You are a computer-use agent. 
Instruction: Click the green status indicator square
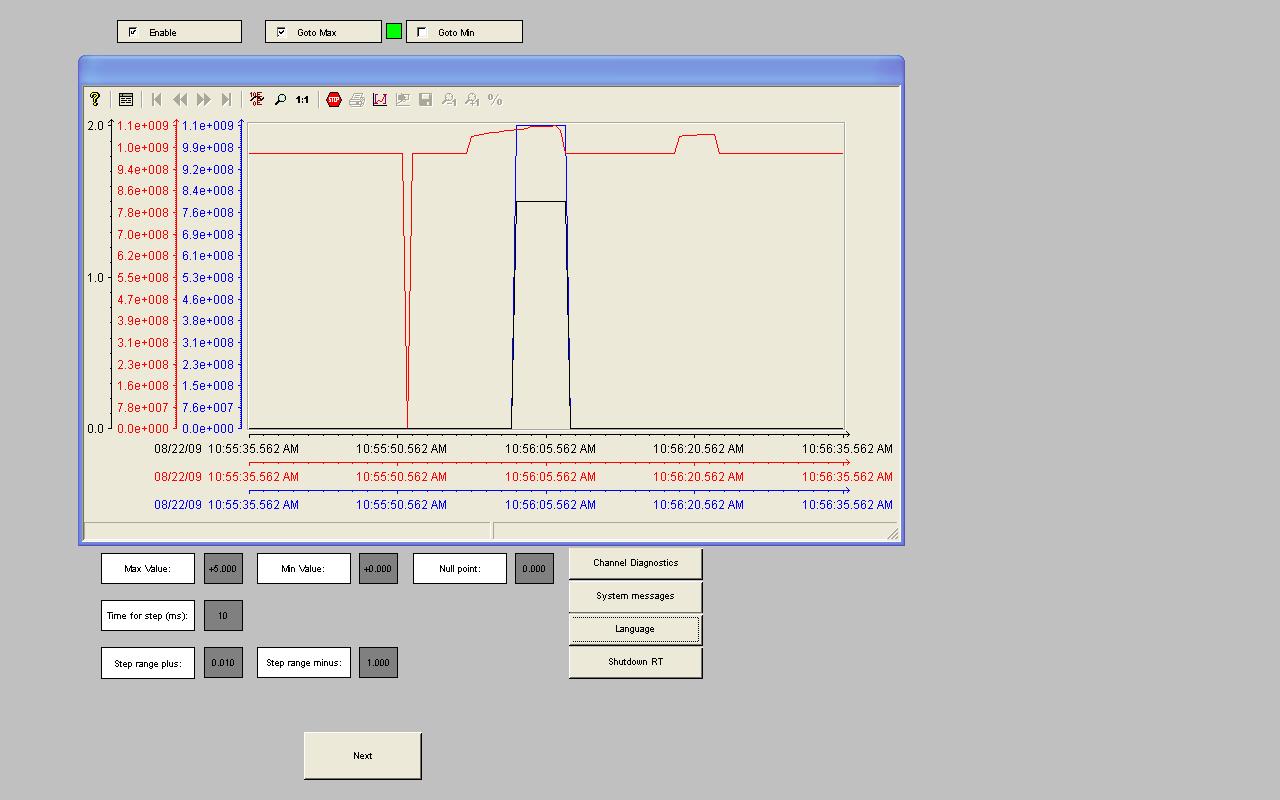click(x=394, y=32)
